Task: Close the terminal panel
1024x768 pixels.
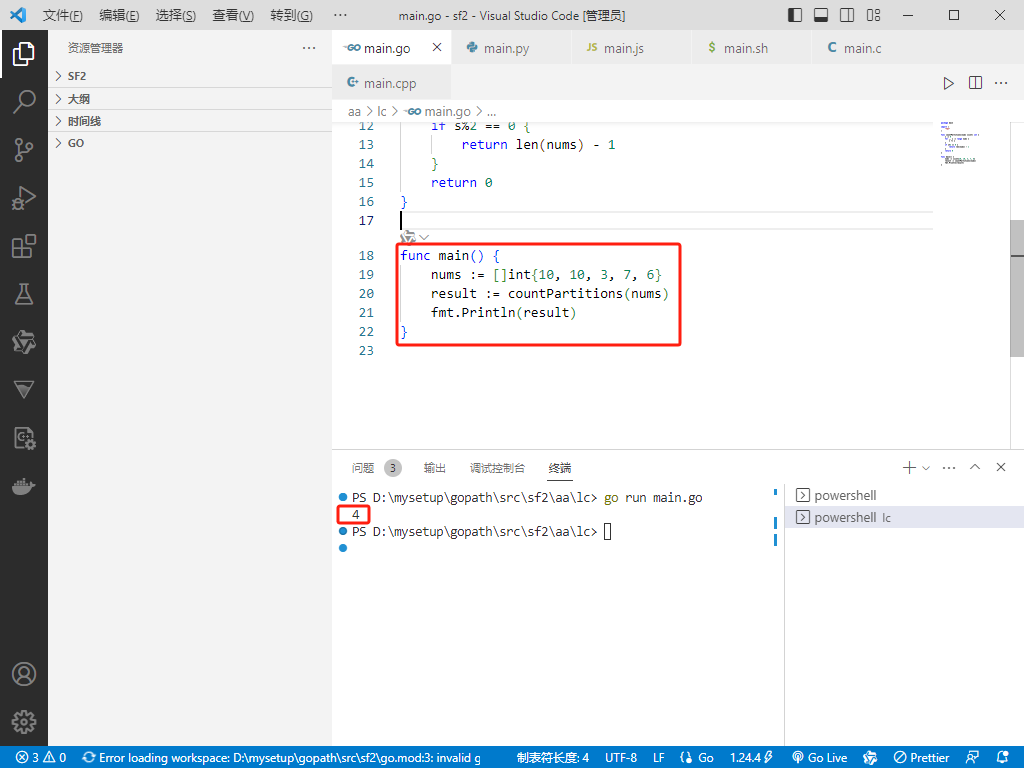Action: coord(1000,467)
